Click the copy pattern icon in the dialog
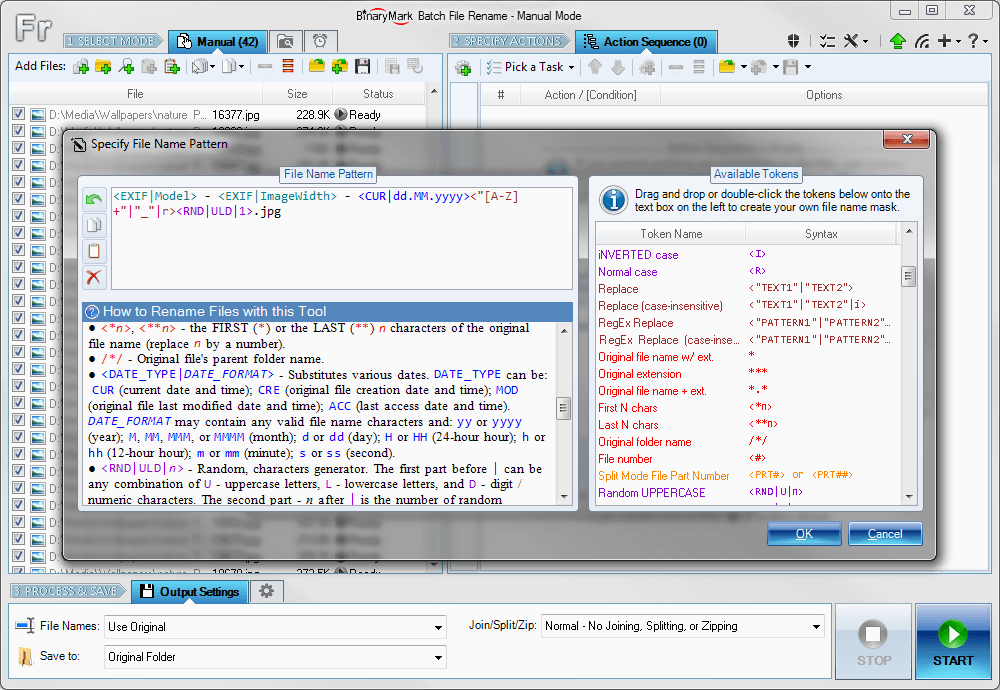 click(x=94, y=224)
